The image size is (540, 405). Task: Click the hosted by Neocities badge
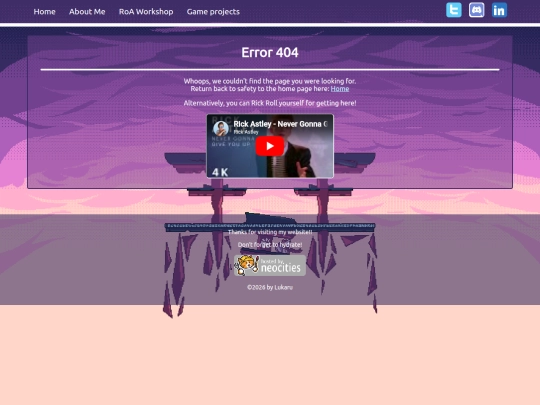point(270,265)
